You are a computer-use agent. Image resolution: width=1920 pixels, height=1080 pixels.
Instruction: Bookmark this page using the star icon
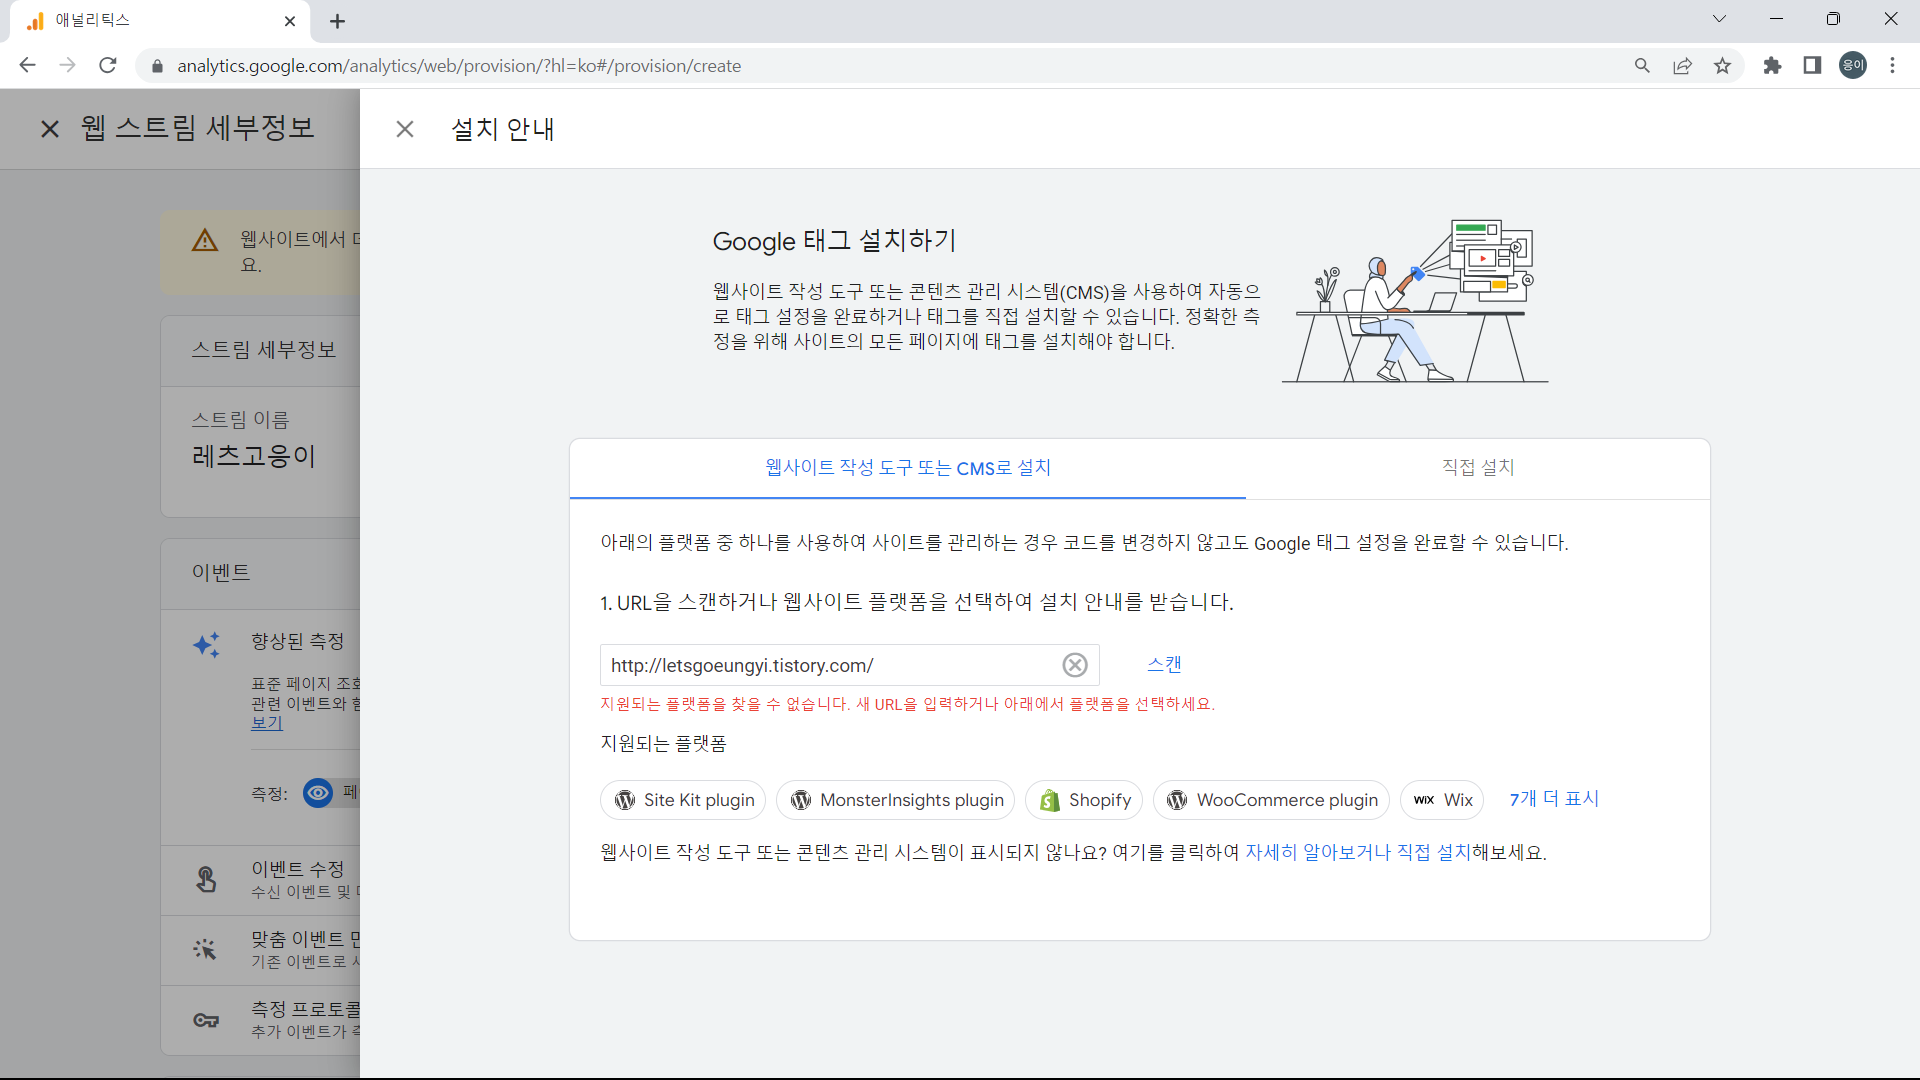(1722, 65)
